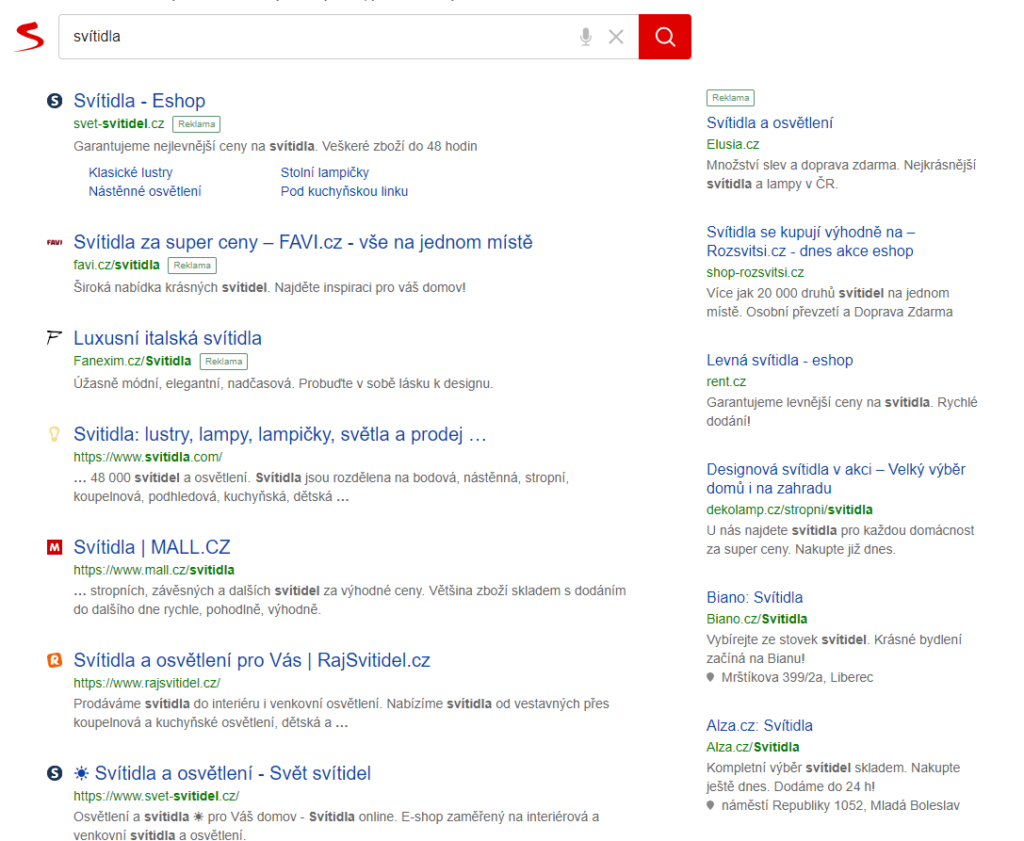Click the light bulb favicon of svitidla.com
The width and height of the screenshot is (1024, 841).
click(x=54, y=435)
